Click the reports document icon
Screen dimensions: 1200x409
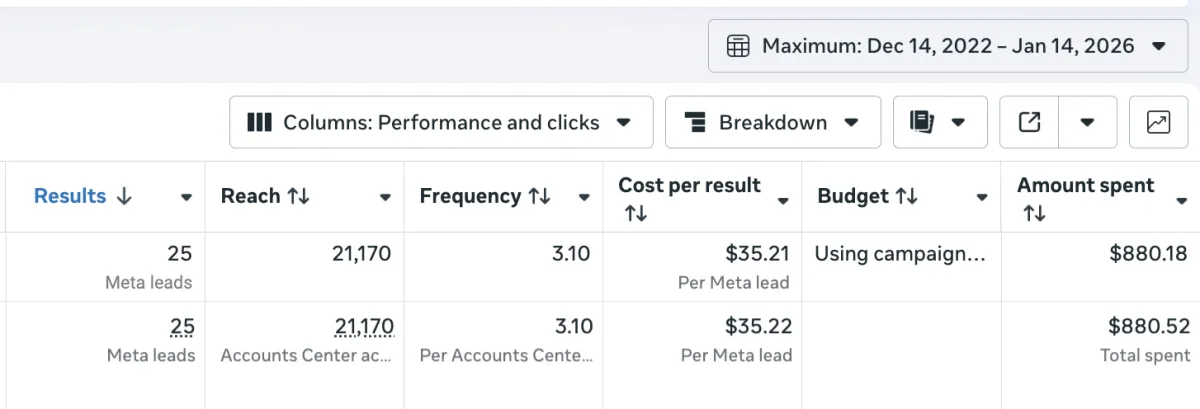922,122
